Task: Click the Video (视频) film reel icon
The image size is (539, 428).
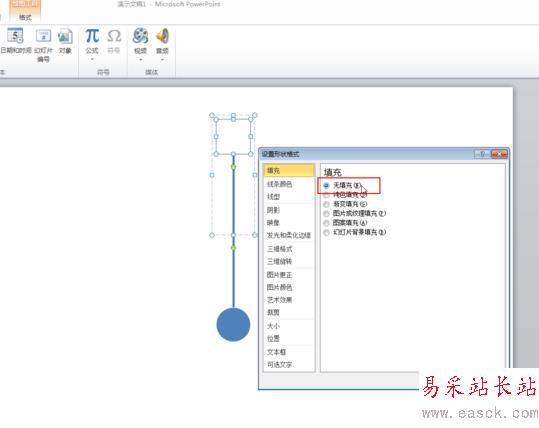Action: click(141, 36)
